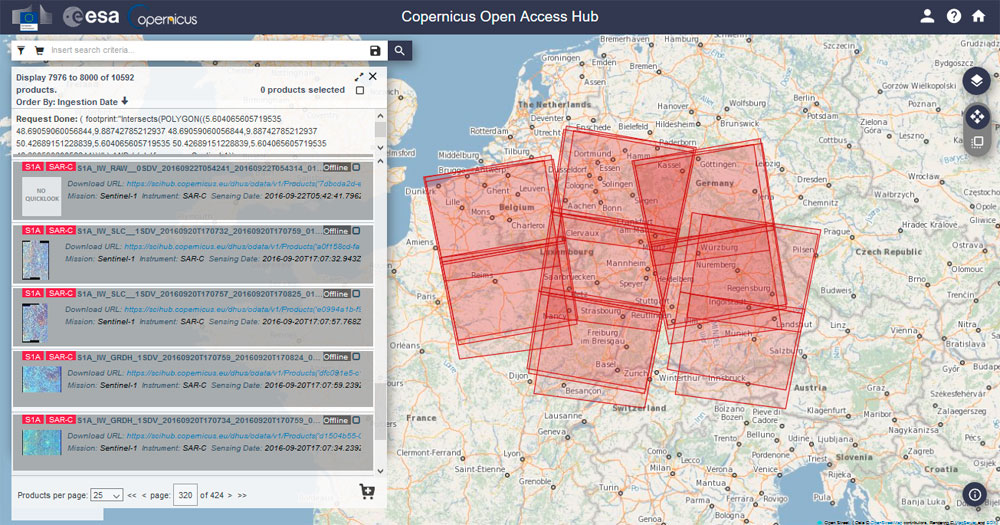Open the NO QUICKLOOK placeholder thumbnail

point(41,195)
